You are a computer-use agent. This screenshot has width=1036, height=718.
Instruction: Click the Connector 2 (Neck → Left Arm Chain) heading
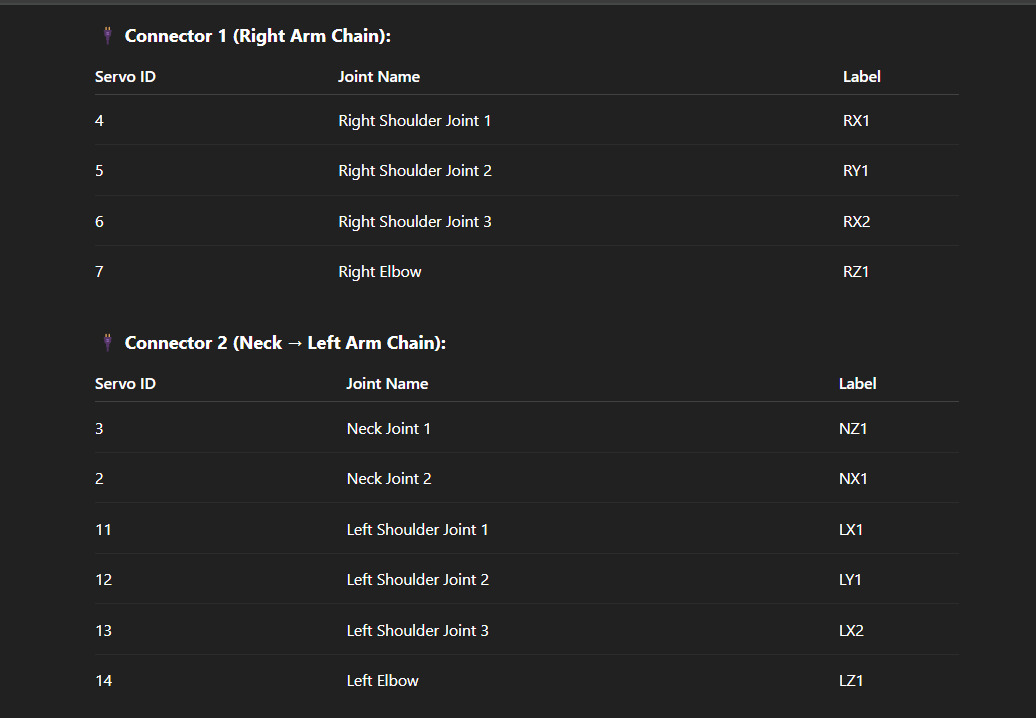285,343
